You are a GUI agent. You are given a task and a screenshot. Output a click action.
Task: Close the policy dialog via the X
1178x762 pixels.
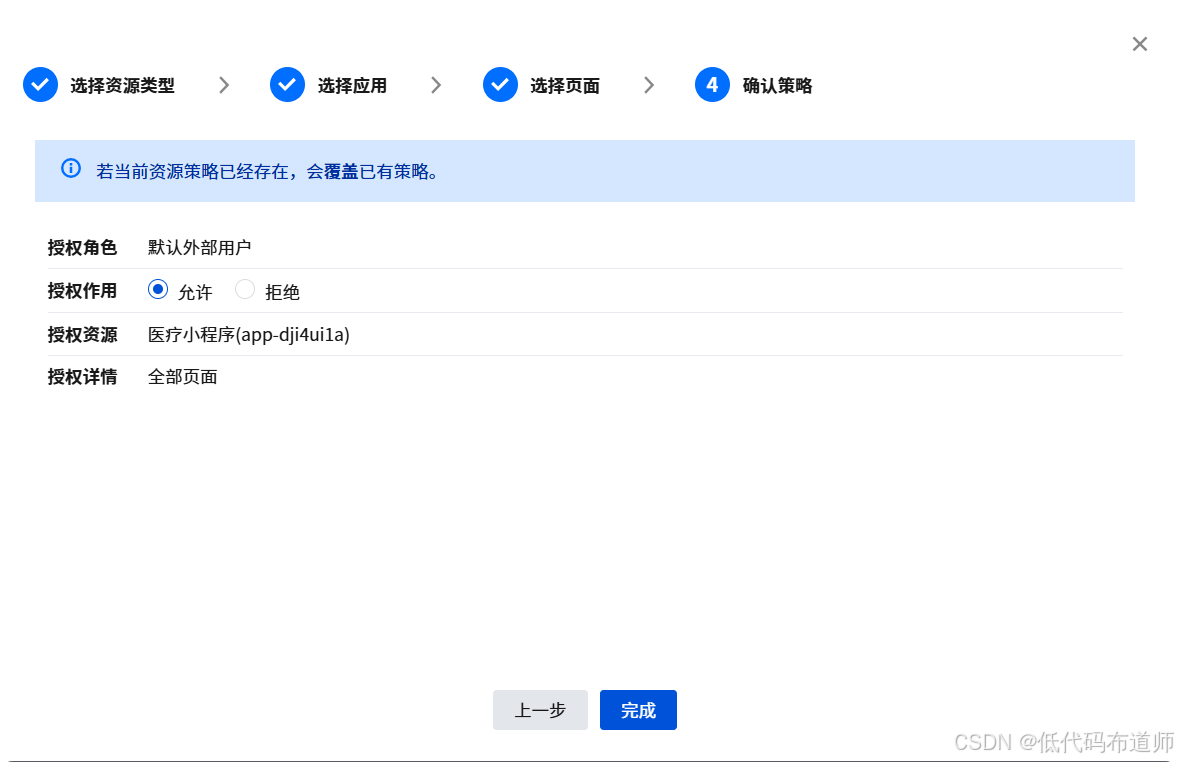[x=1140, y=43]
